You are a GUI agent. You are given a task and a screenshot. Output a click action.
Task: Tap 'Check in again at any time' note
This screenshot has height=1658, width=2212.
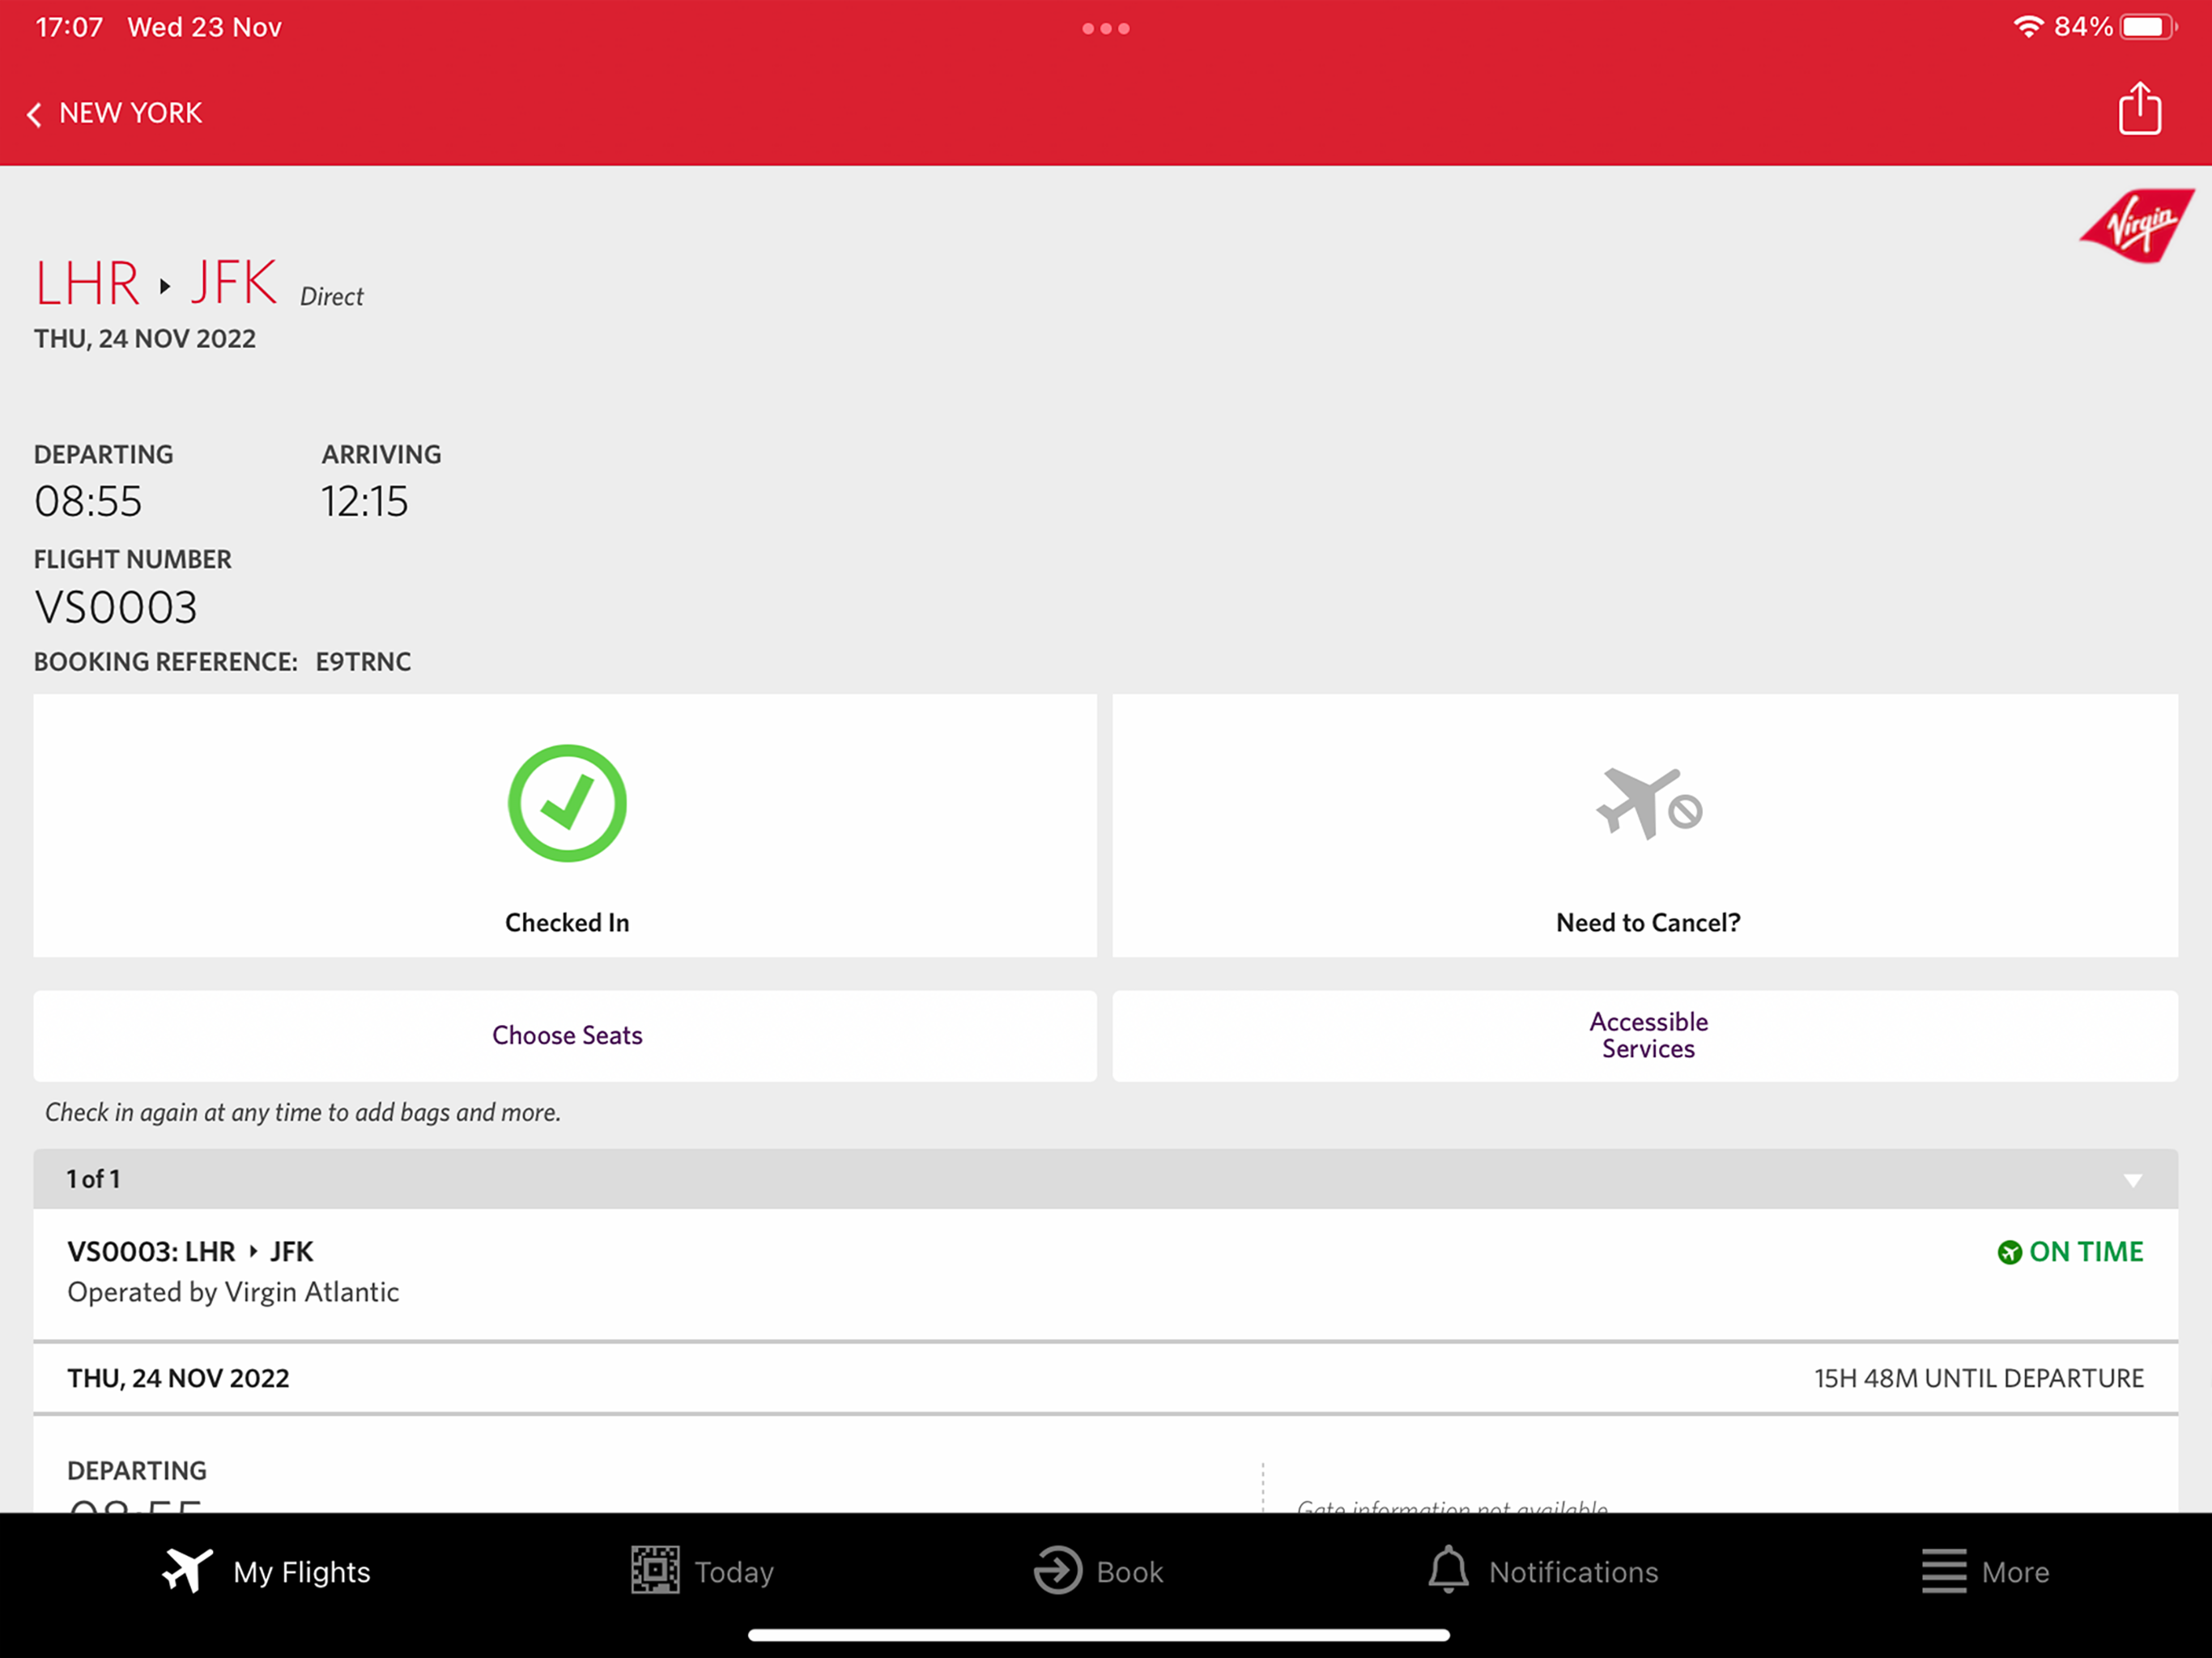[x=302, y=1112]
